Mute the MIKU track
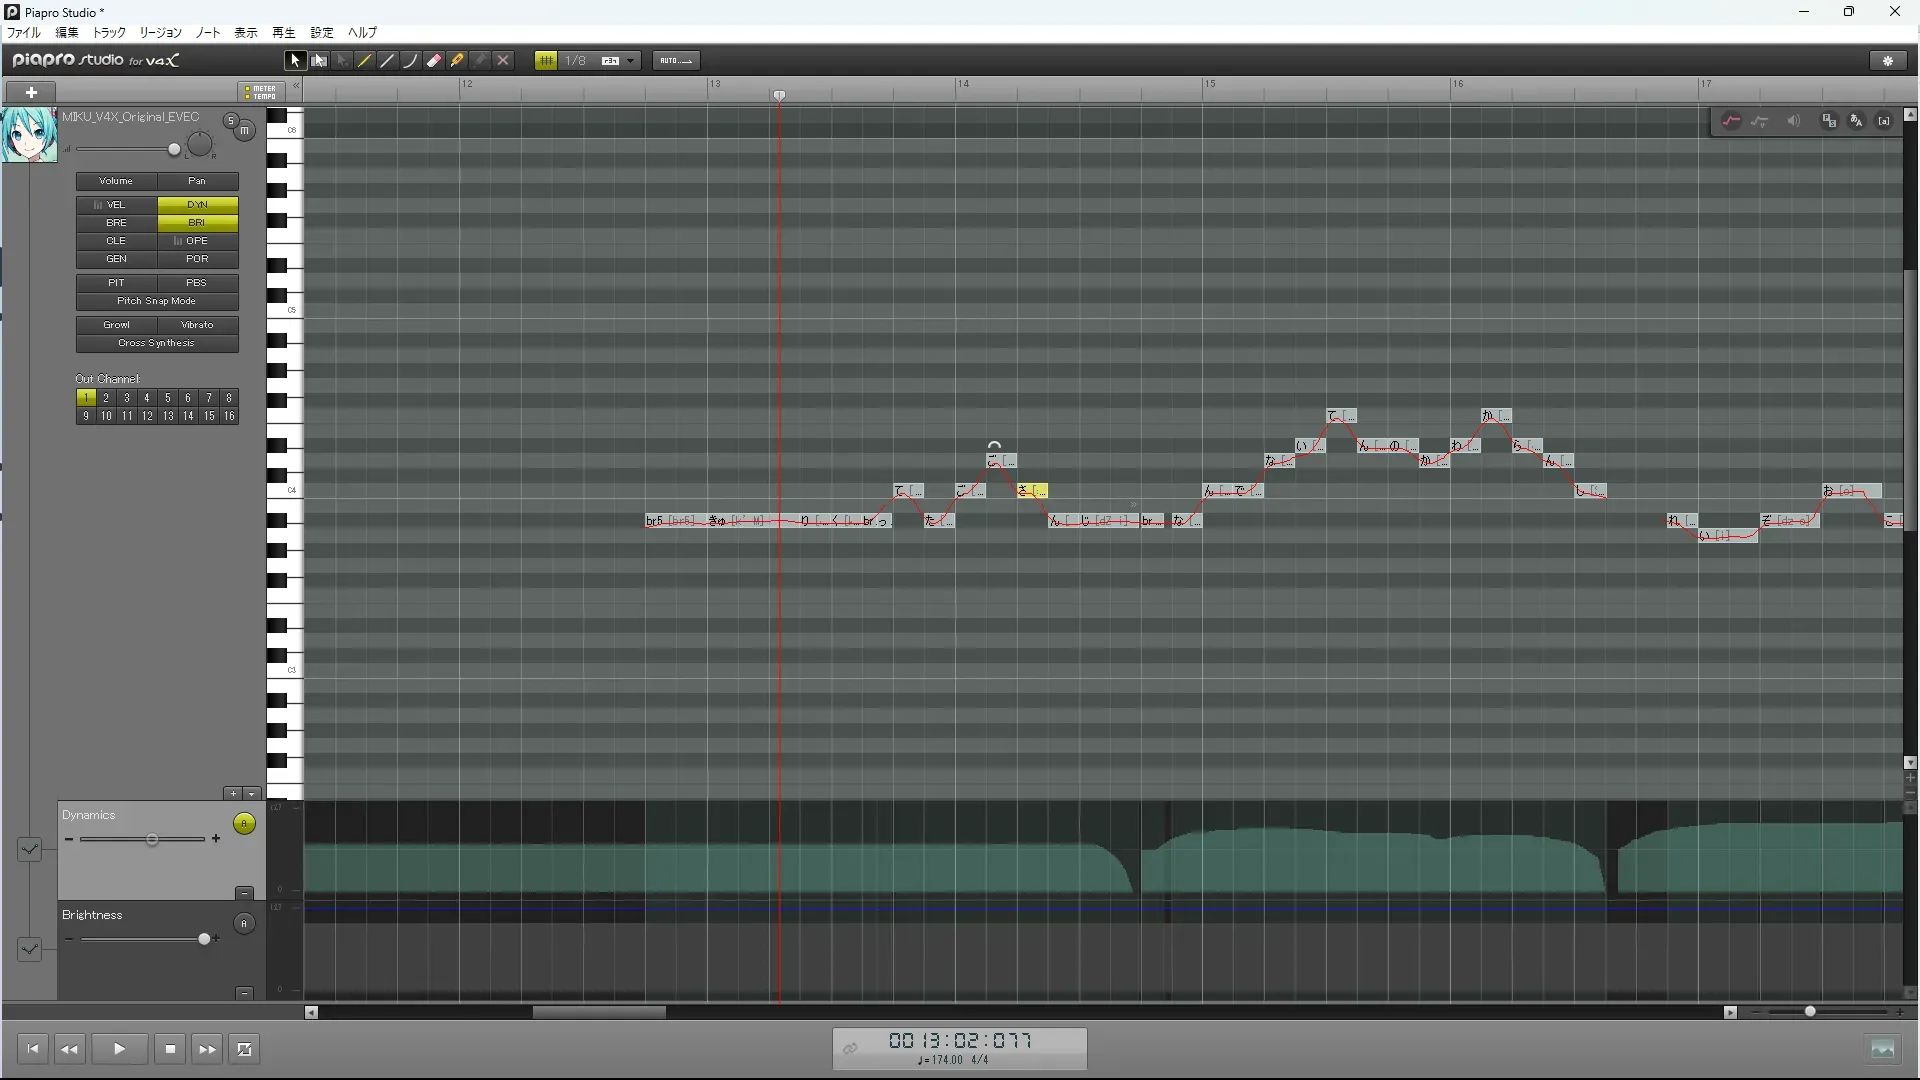 pos(244,131)
